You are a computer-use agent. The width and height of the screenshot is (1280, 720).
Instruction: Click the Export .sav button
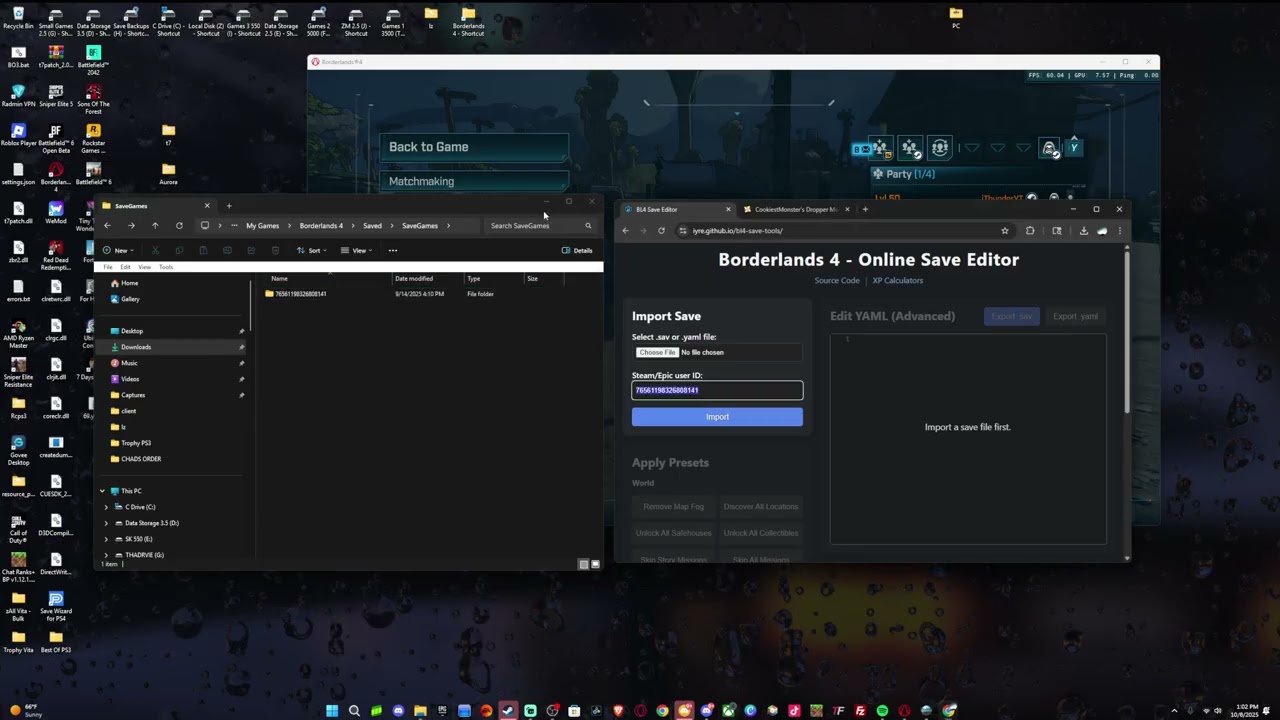point(1012,316)
